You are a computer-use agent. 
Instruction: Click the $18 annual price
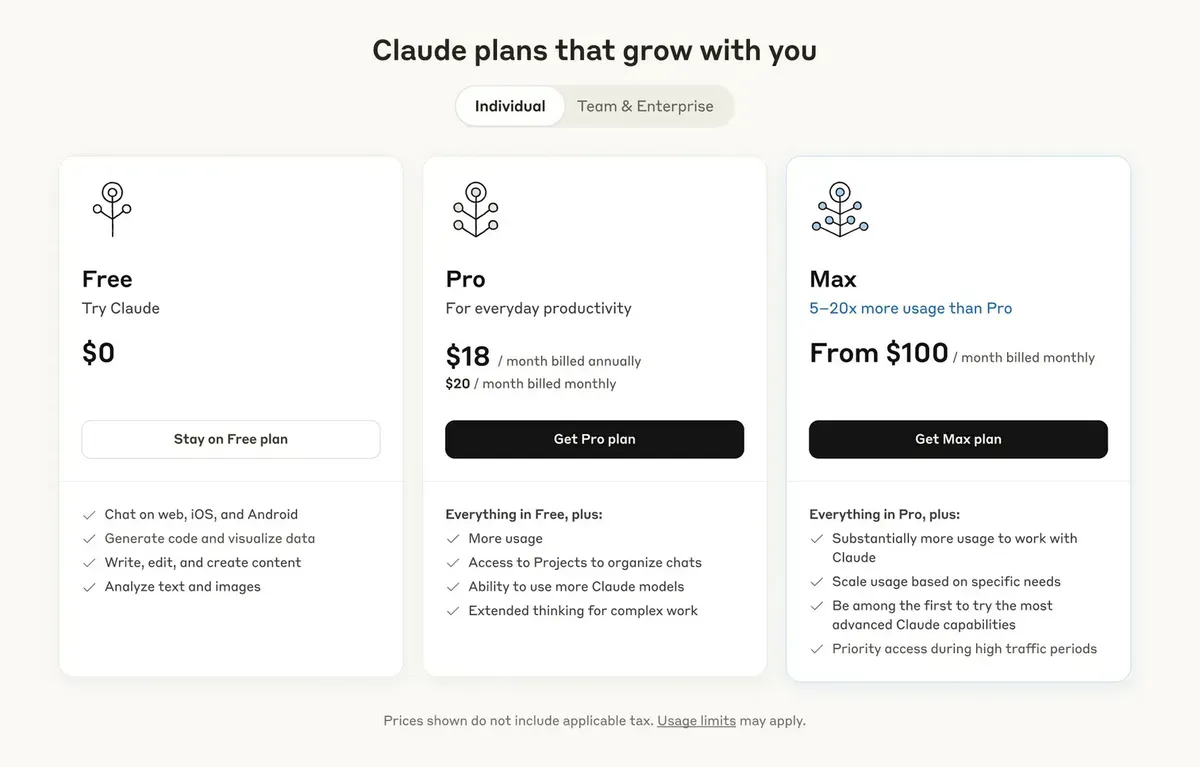point(468,357)
